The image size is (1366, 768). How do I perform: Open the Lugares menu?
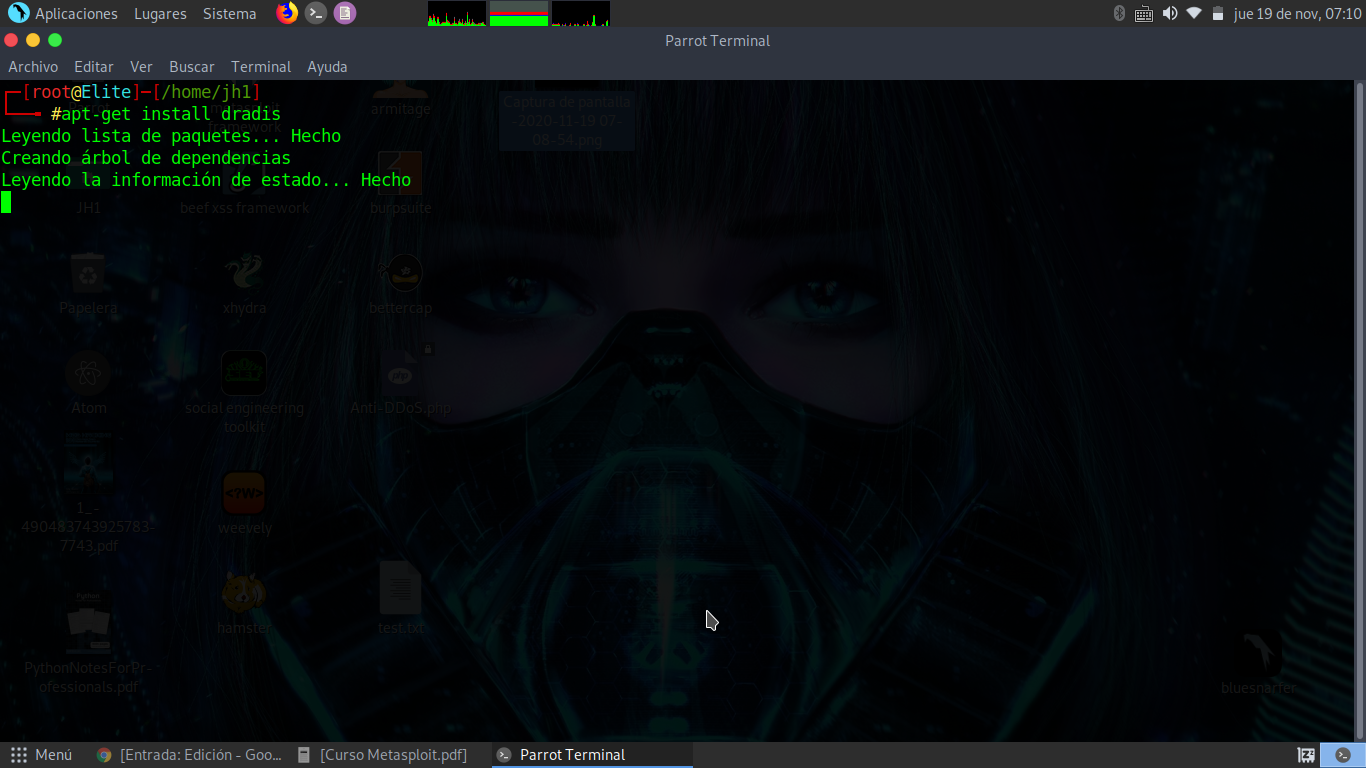[x=160, y=14]
